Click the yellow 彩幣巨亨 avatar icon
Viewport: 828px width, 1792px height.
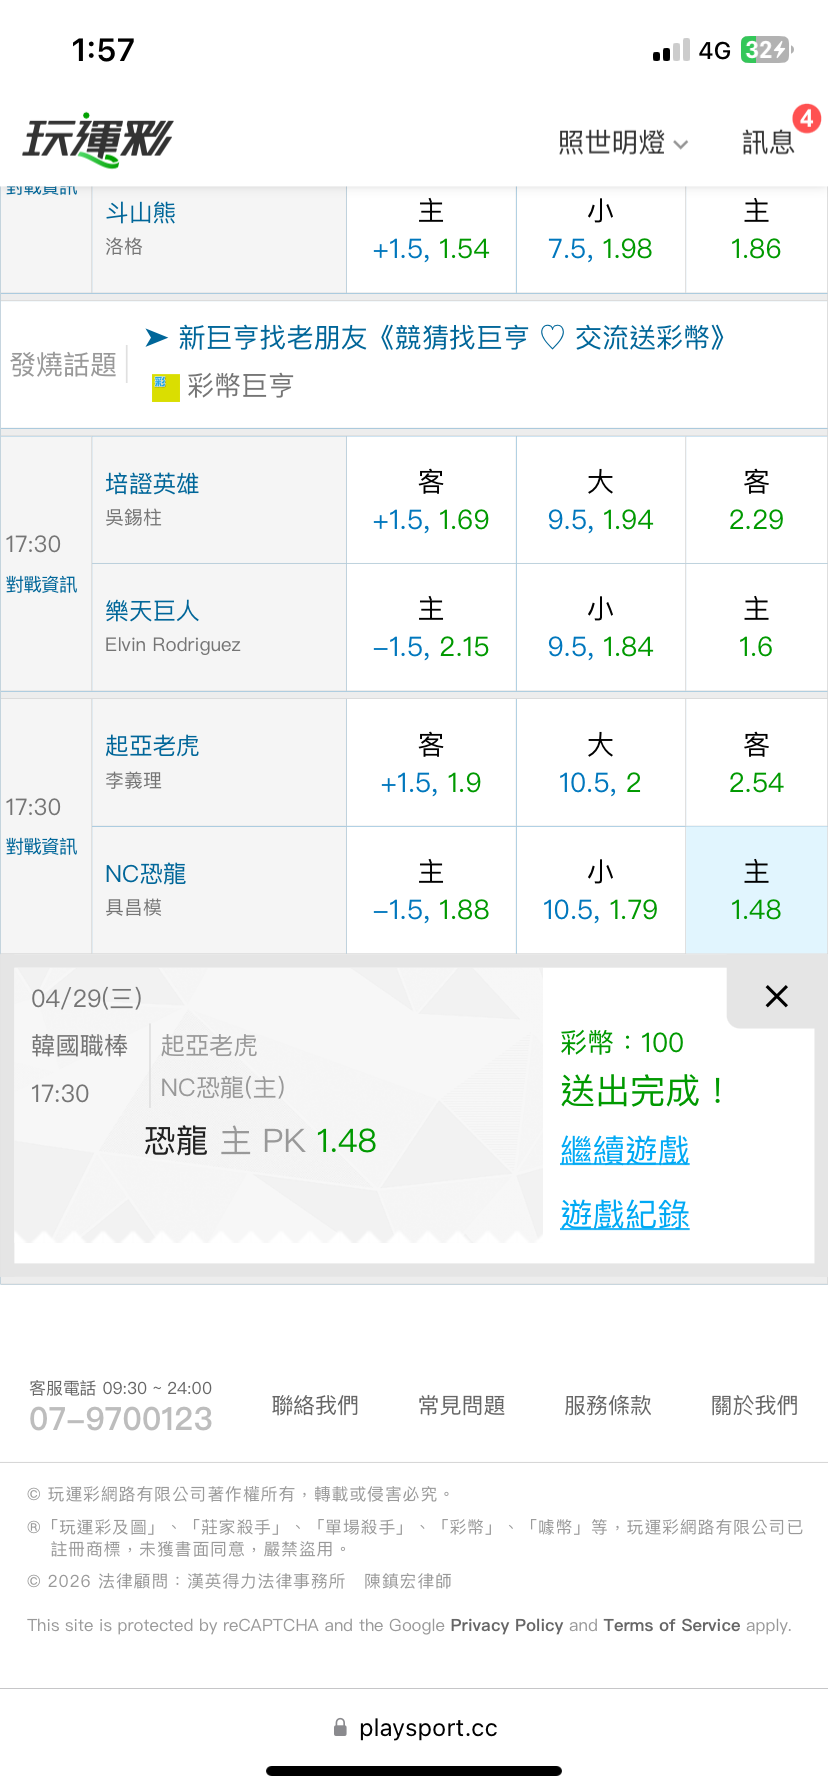point(165,387)
